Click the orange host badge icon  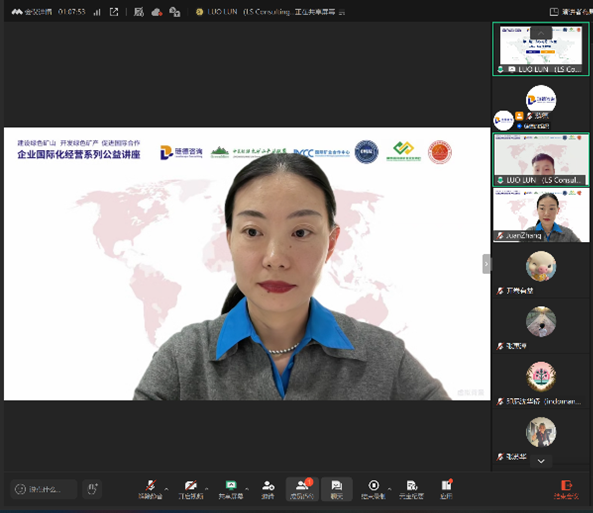click(520, 116)
